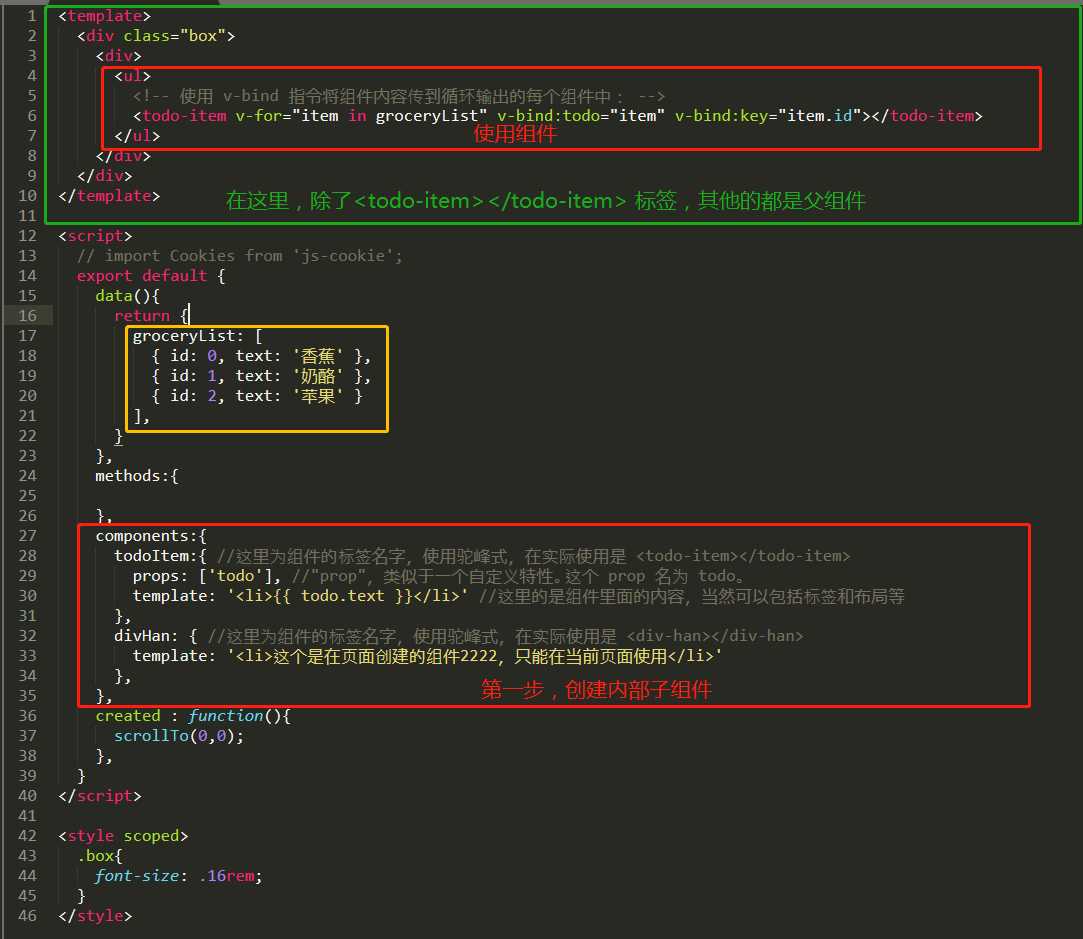Place cursor on the opening <ul> tag

tap(133, 76)
